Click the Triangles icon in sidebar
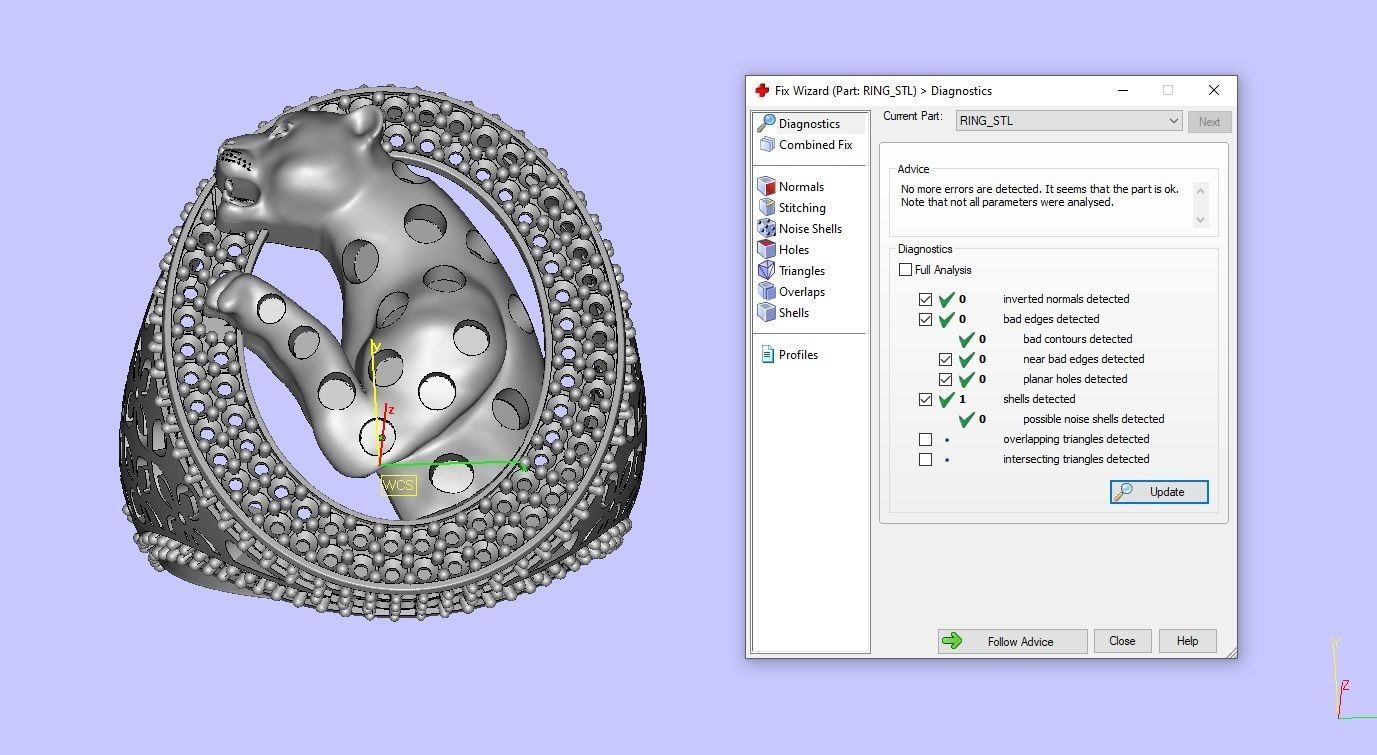This screenshot has height=755, width=1377. pos(767,270)
